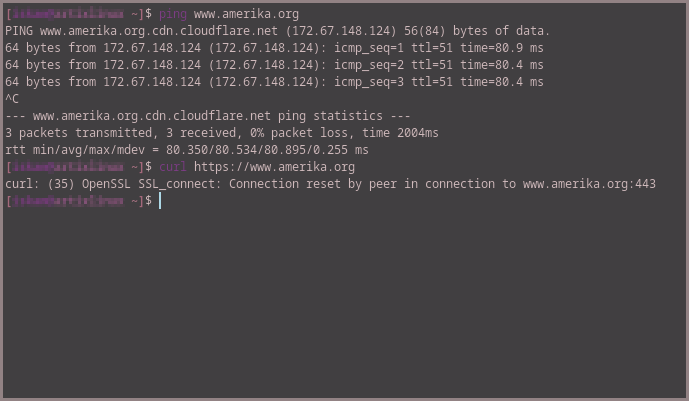
Task: Click the text cursor at the empty prompt
Action: pyautogui.click(x=160, y=201)
